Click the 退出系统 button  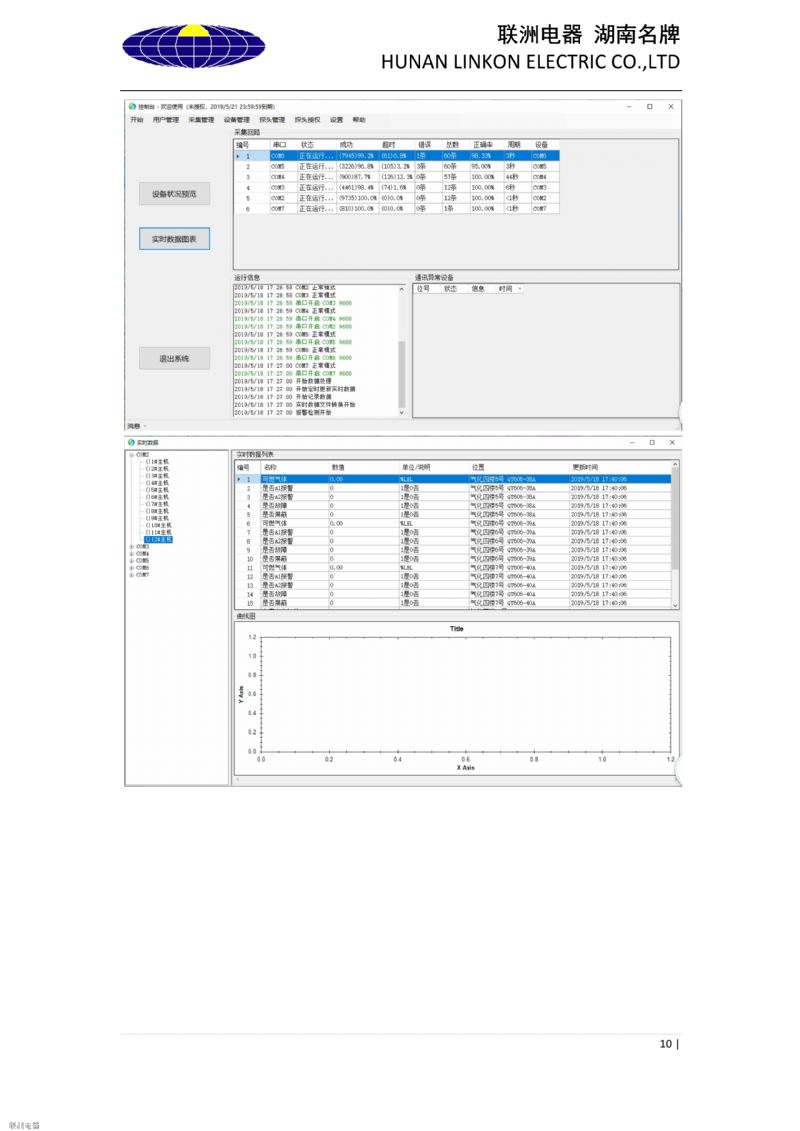(x=174, y=358)
